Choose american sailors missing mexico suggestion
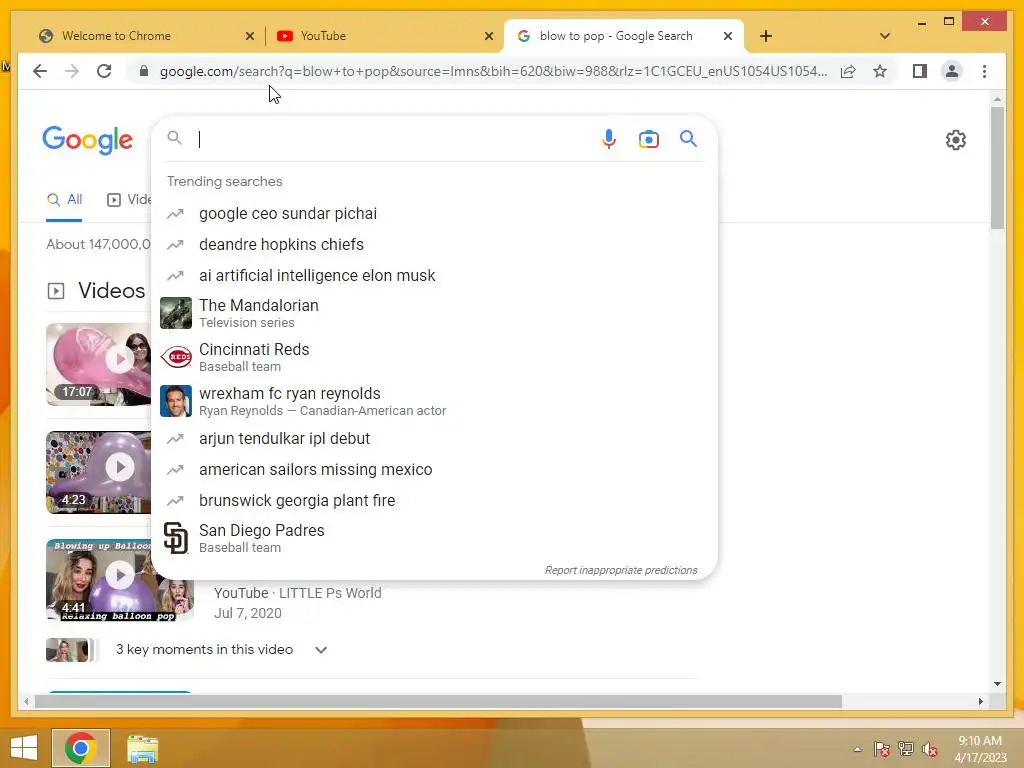The image size is (1024, 768). click(x=434, y=470)
